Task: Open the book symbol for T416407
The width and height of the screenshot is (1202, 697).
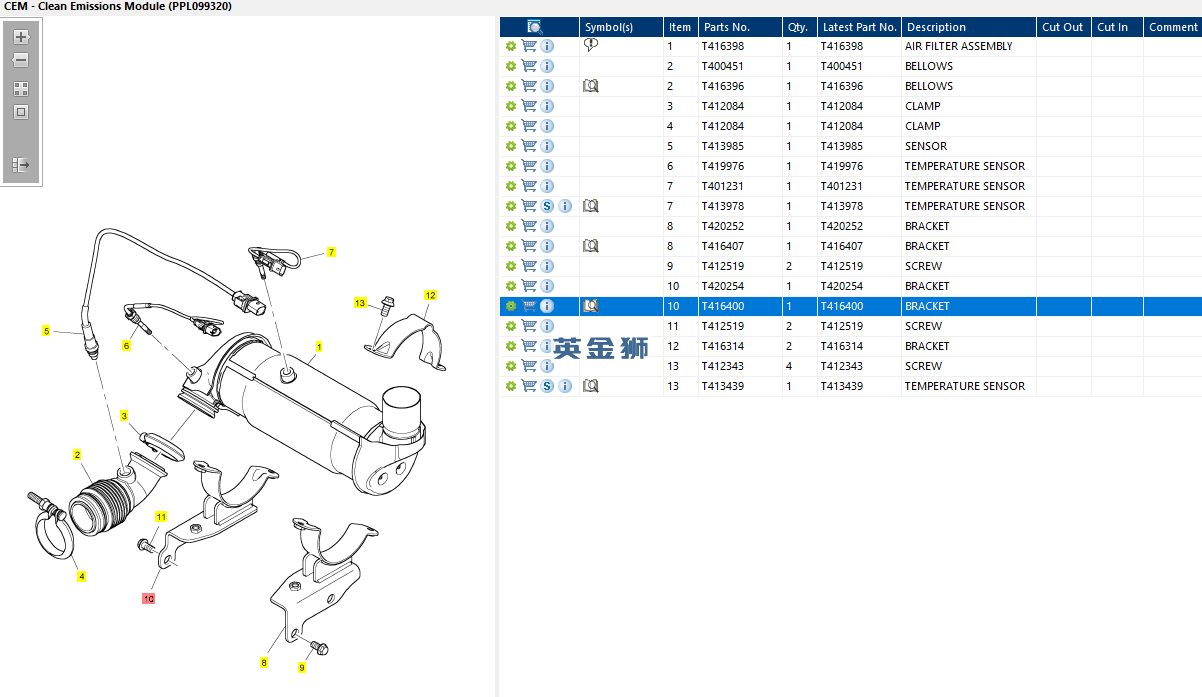Action: [591, 246]
